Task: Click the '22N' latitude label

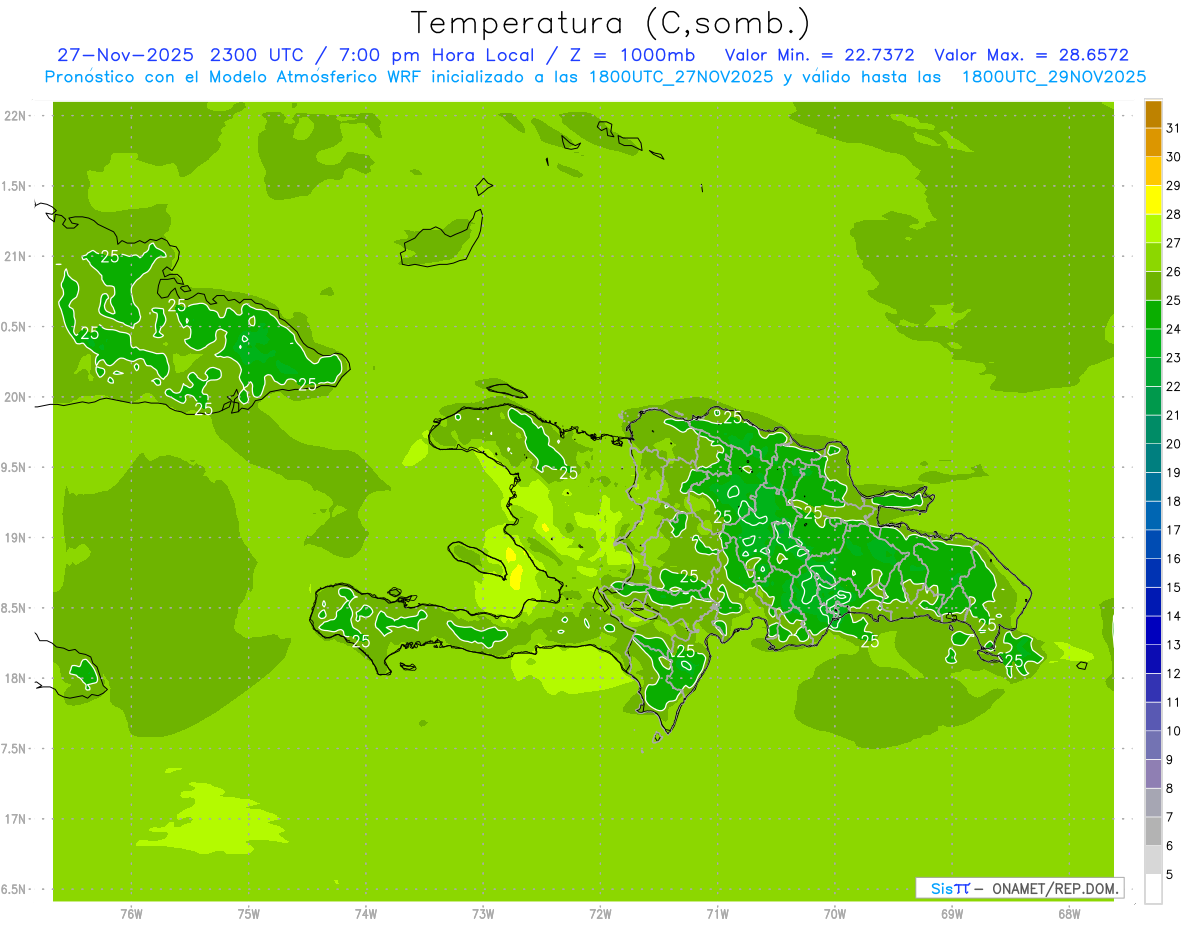Action: coord(14,115)
